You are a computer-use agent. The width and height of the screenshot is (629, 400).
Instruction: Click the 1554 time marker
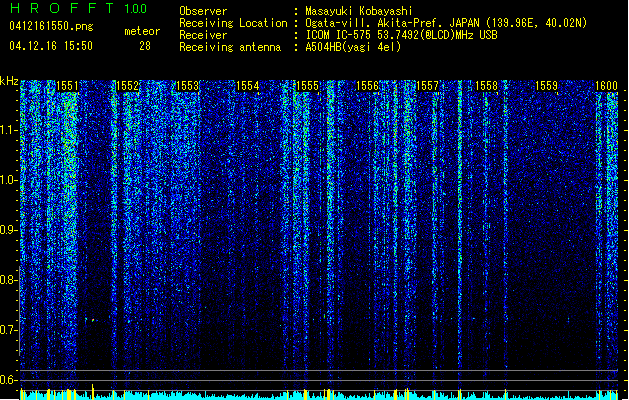(x=248, y=86)
